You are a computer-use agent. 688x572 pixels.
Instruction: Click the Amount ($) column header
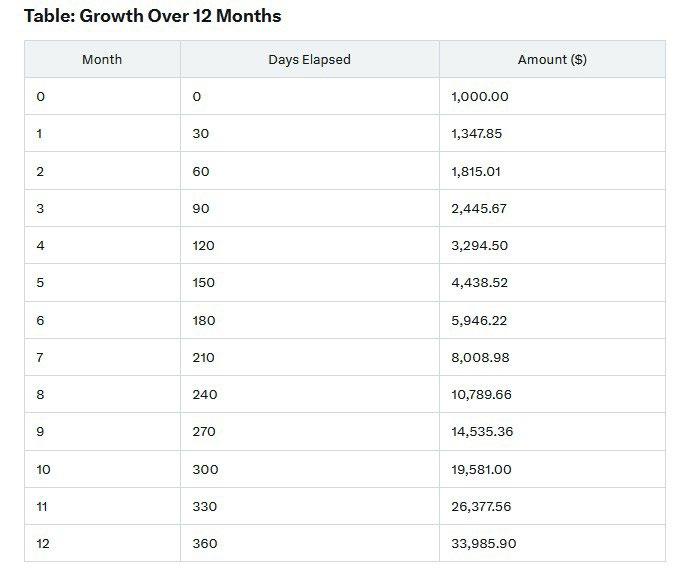[552, 60]
